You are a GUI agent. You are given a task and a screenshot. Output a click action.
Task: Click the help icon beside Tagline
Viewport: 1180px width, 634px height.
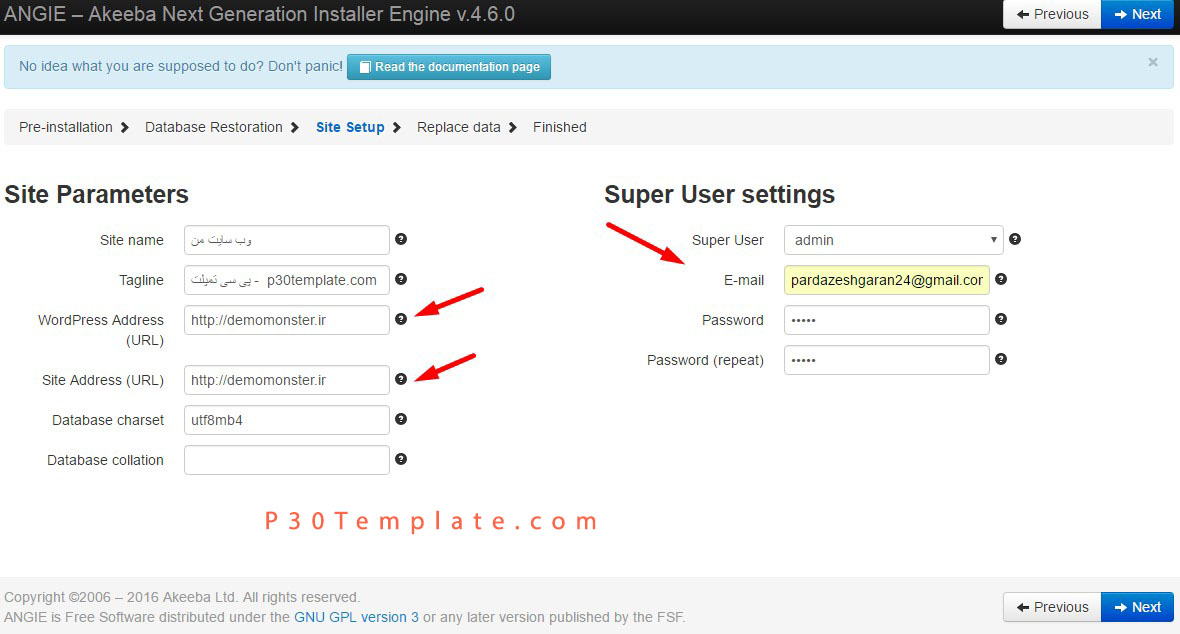(401, 279)
